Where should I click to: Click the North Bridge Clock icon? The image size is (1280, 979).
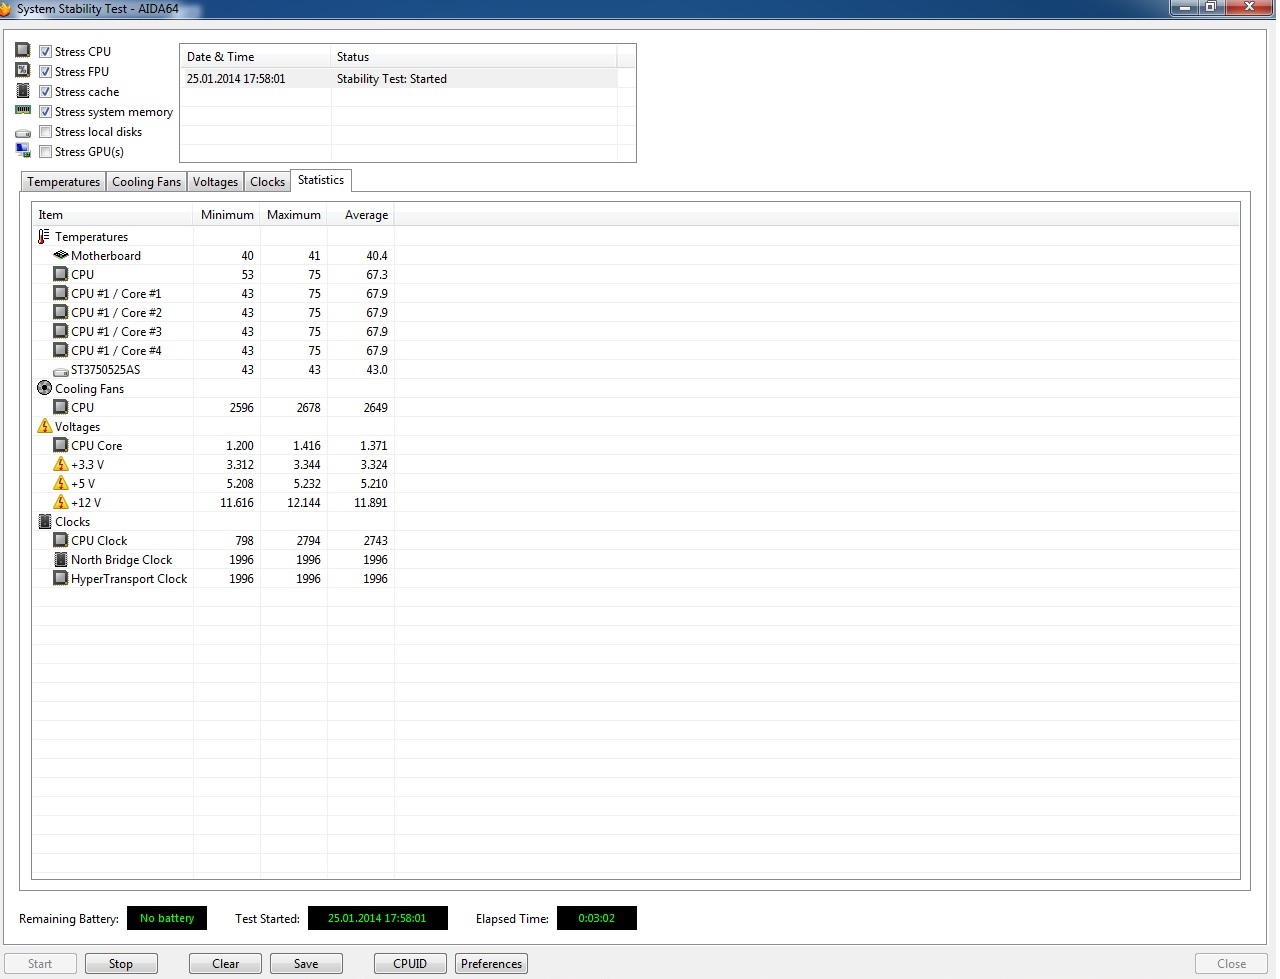click(61, 559)
